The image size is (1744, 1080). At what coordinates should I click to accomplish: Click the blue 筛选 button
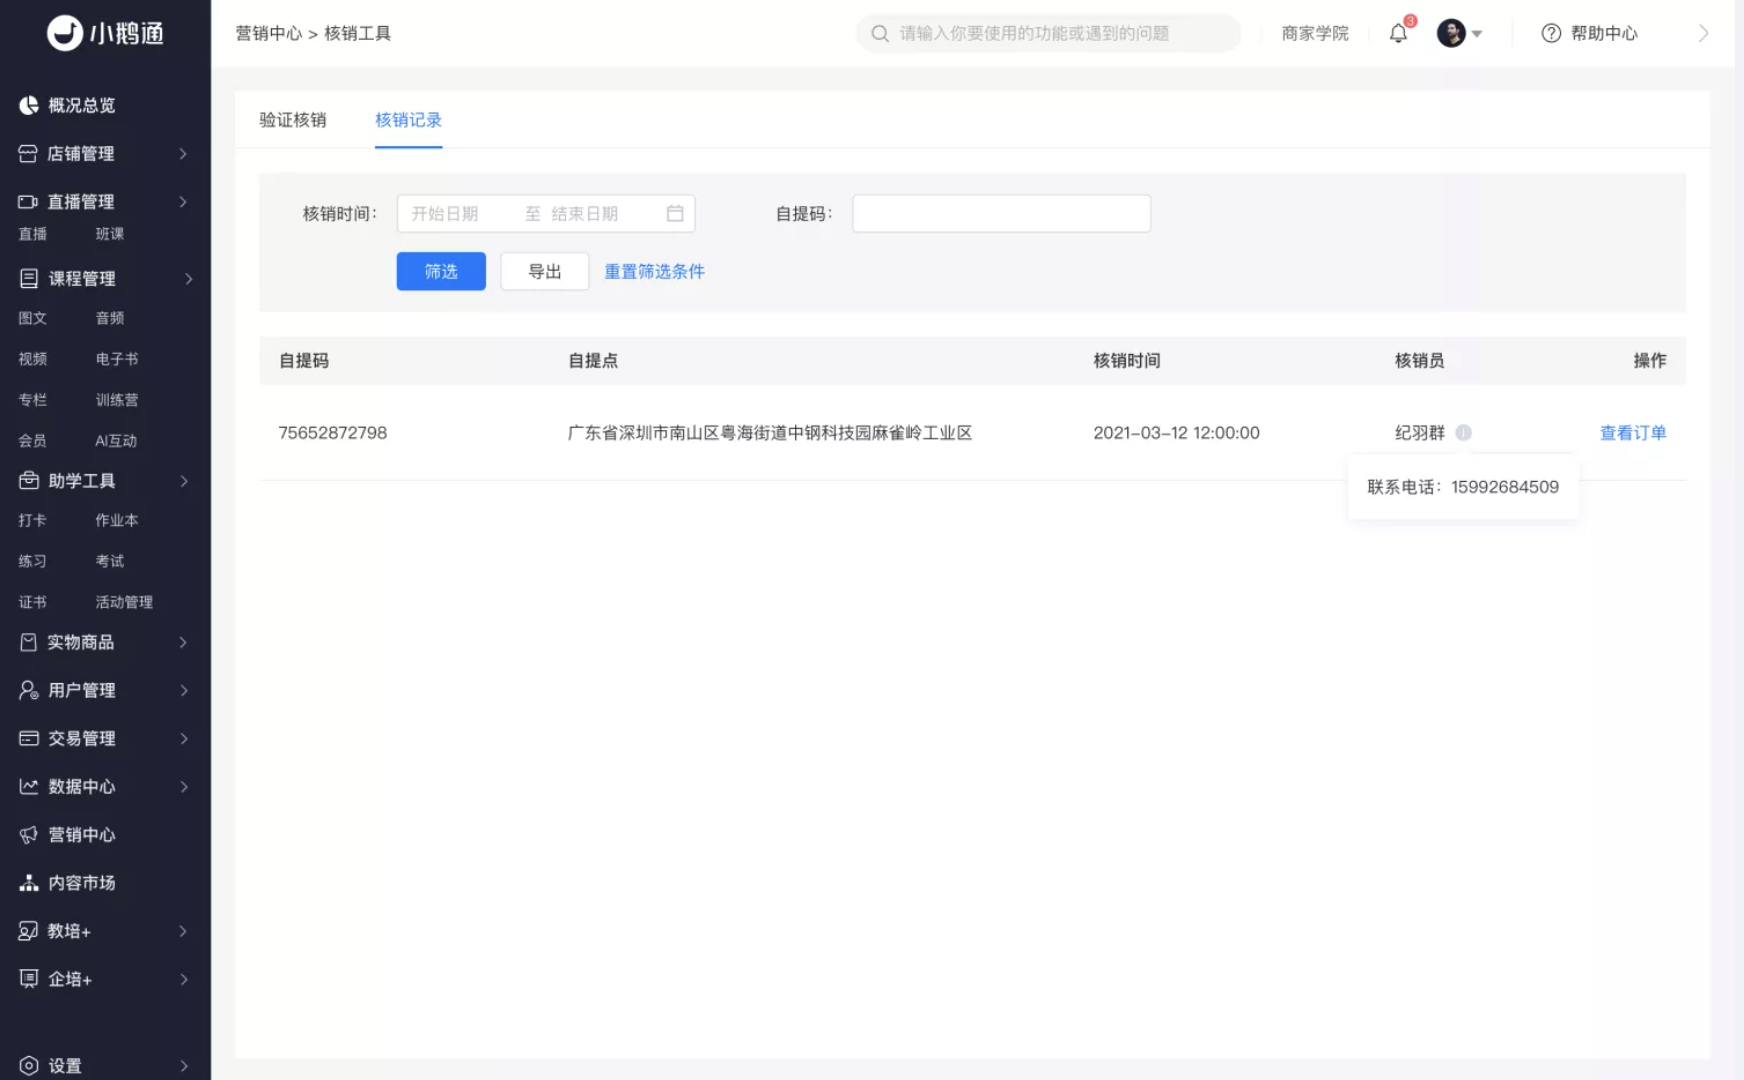pos(441,271)
